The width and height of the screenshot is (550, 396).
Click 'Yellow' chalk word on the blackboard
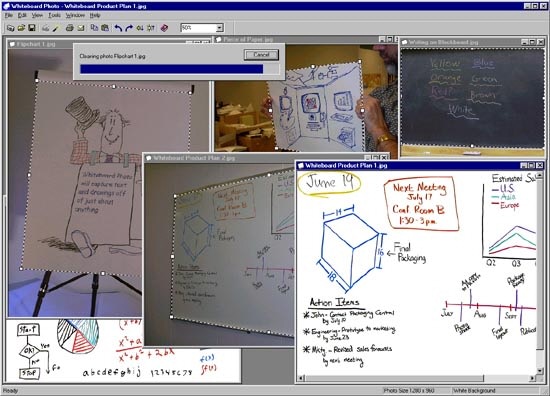(x=445, y=64)
